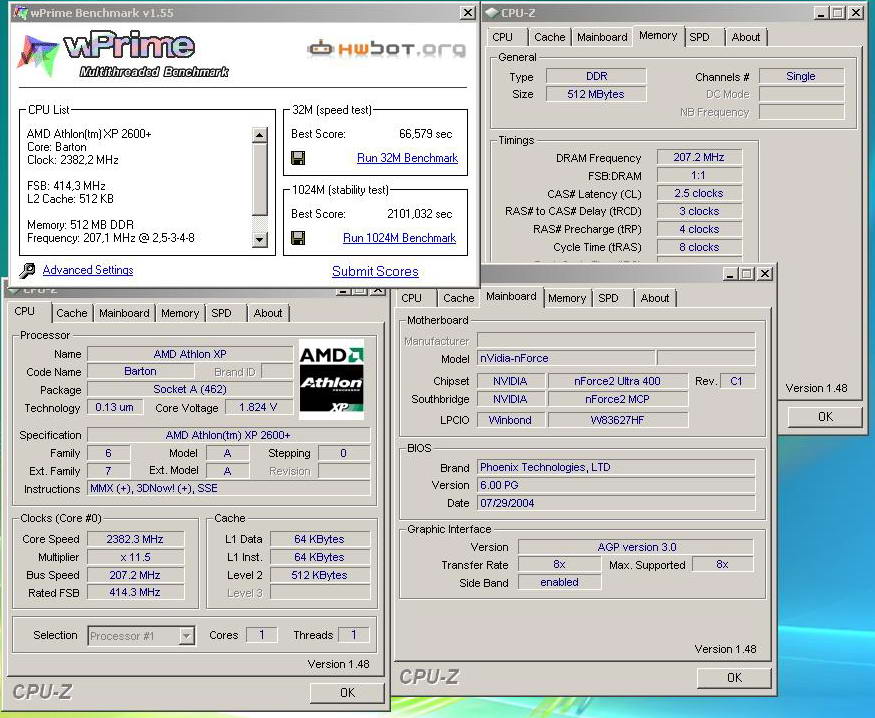This screenshot has height=718, width=875.
Task: Select Mainboard tab in Memory window
Action: pyautogui.click(x=602, y=37)
